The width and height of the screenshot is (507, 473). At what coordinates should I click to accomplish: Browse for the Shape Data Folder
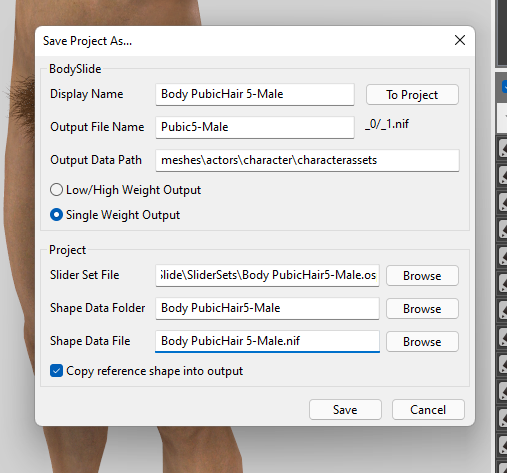click(x=422, y=309)
